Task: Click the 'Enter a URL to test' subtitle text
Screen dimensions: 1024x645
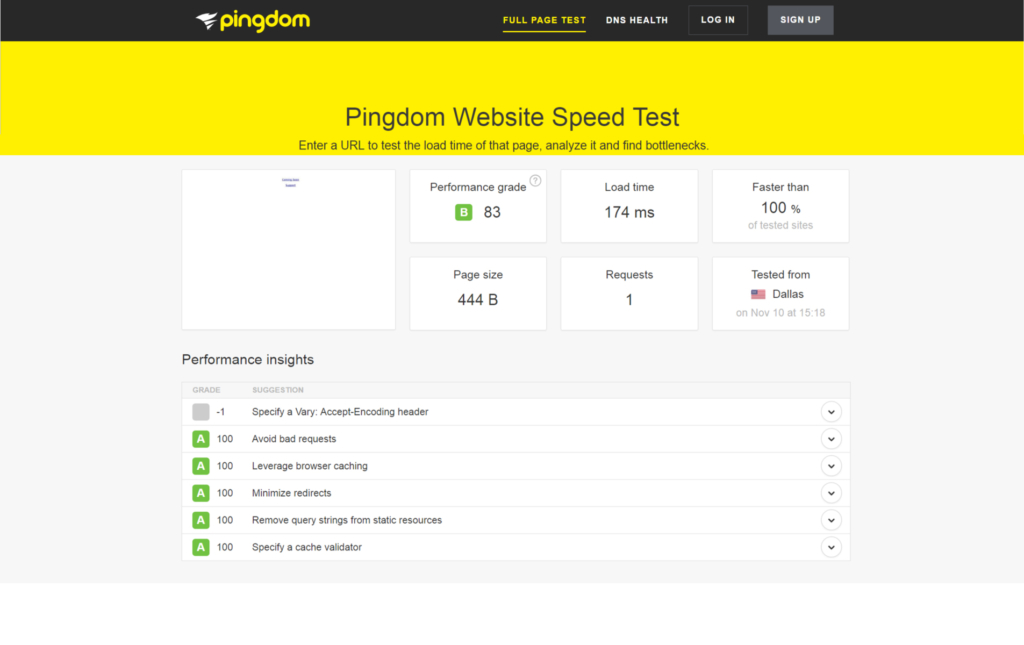Action: point(504,146)
